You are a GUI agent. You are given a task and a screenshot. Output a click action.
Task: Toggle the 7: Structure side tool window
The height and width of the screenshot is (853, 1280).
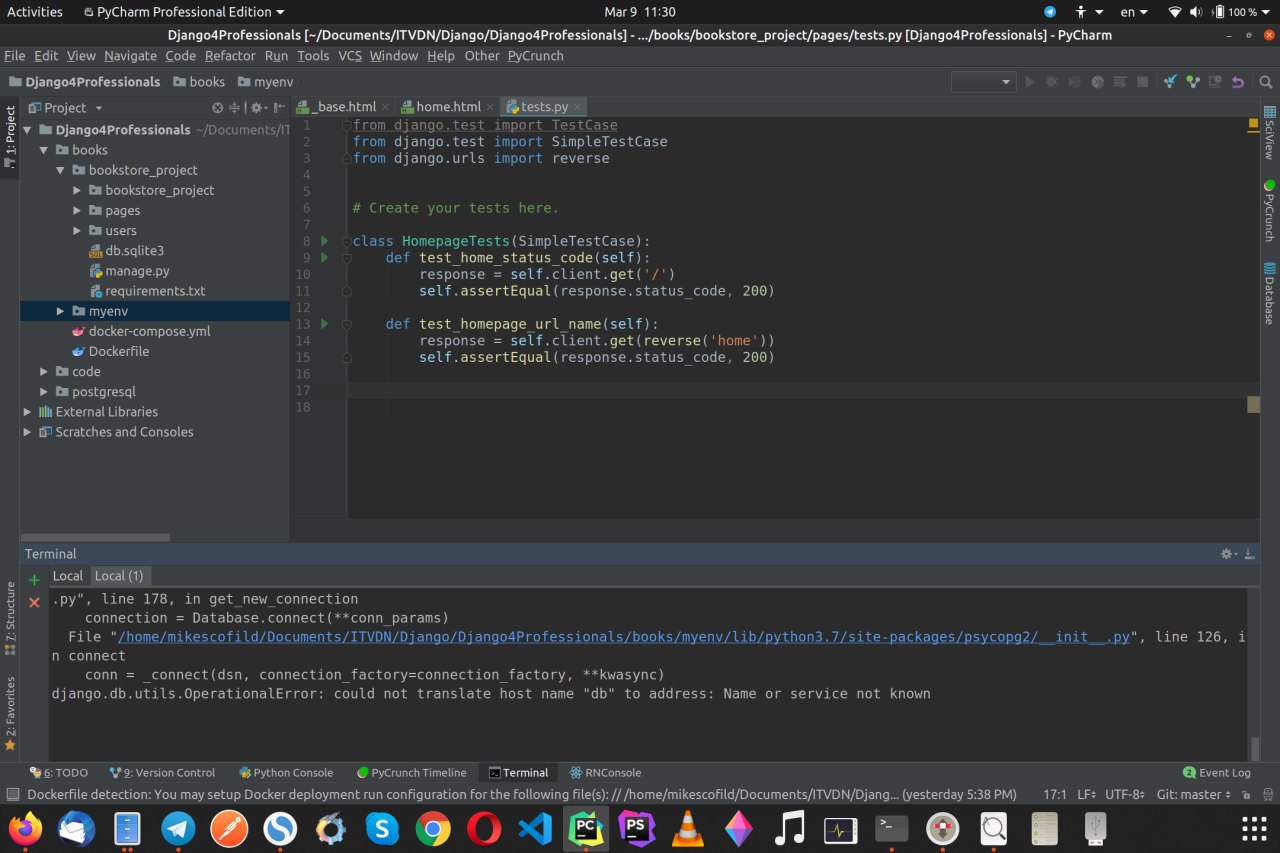click(10, 617)
